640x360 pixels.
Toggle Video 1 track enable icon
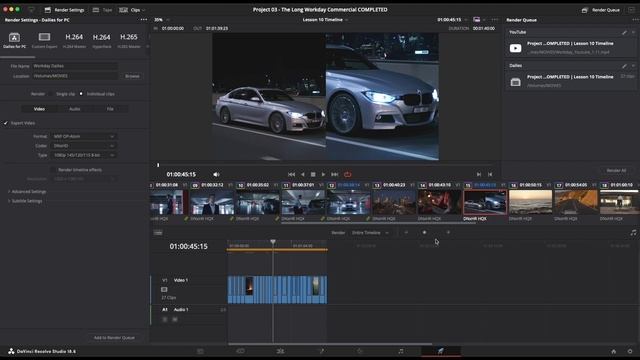point(164,289)
